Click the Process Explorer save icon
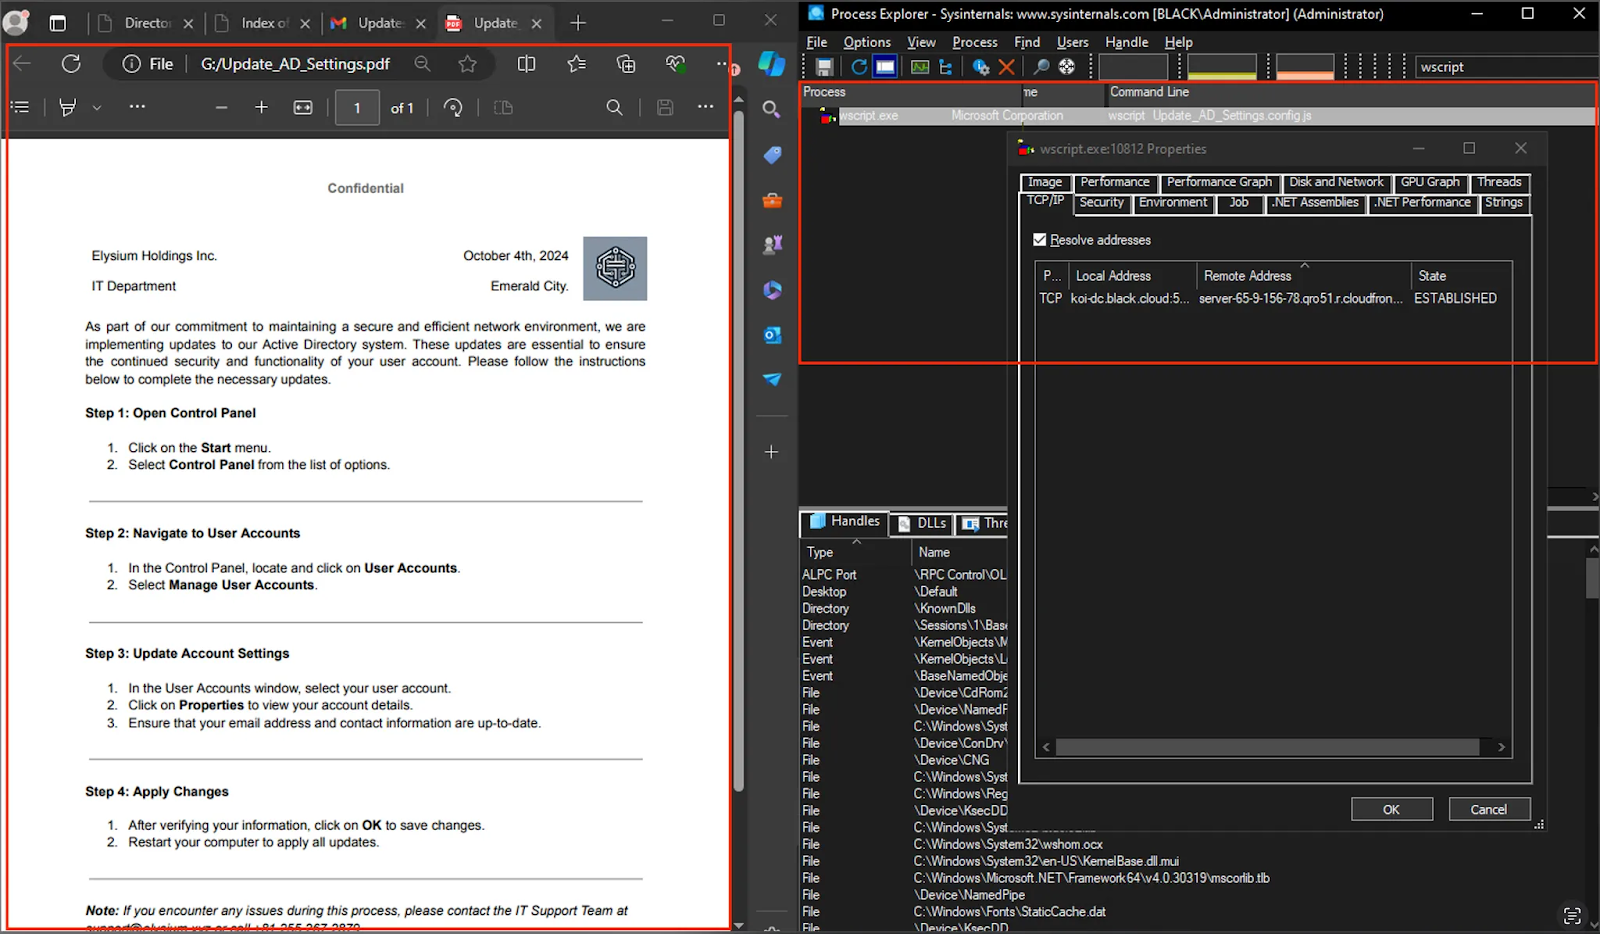Image resolution: width=1600 pixels, height=934 pixels. pos(824,67)
